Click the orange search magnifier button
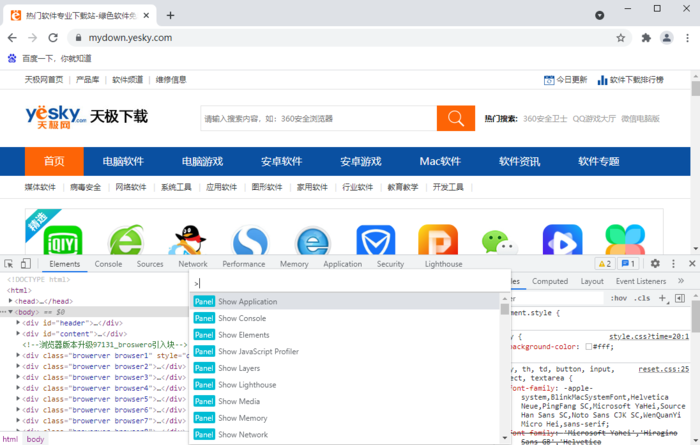700x445 pixels. [456, 118]
